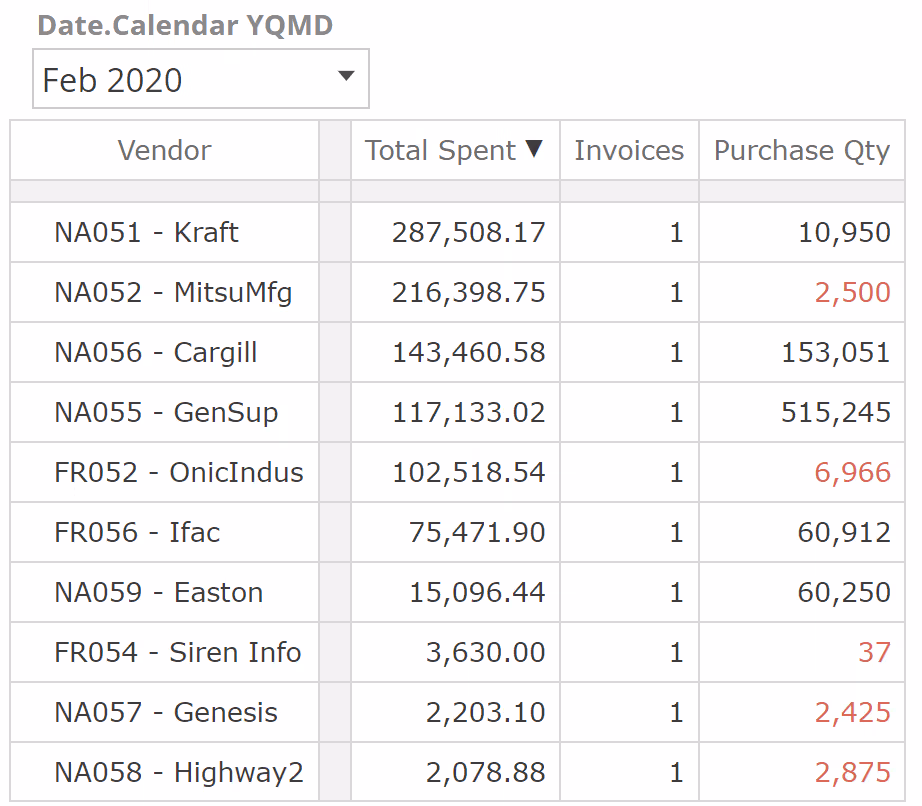Click the Vendor column header
This screenshot has width=922, height=806.
tap(164, 151)
